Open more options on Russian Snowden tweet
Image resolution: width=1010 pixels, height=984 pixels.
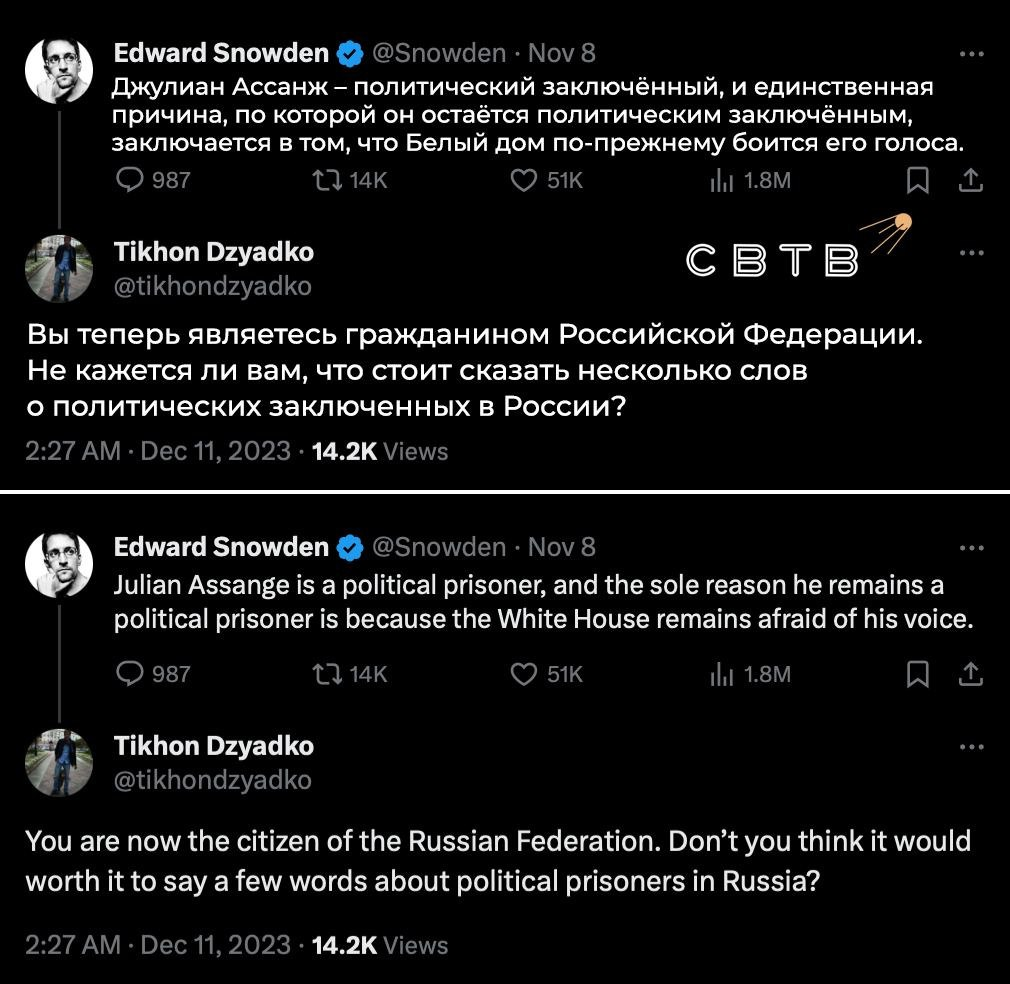click(971, 53)
